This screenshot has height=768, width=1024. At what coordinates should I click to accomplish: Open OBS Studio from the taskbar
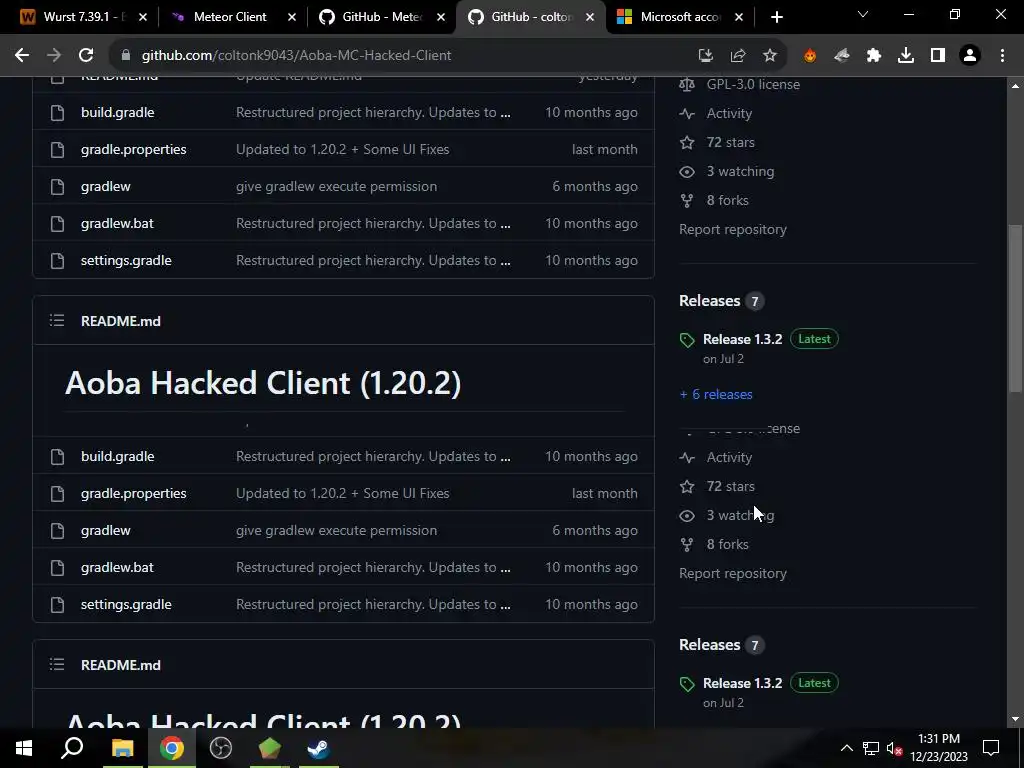pyautogui.click(x=221, y=748)
